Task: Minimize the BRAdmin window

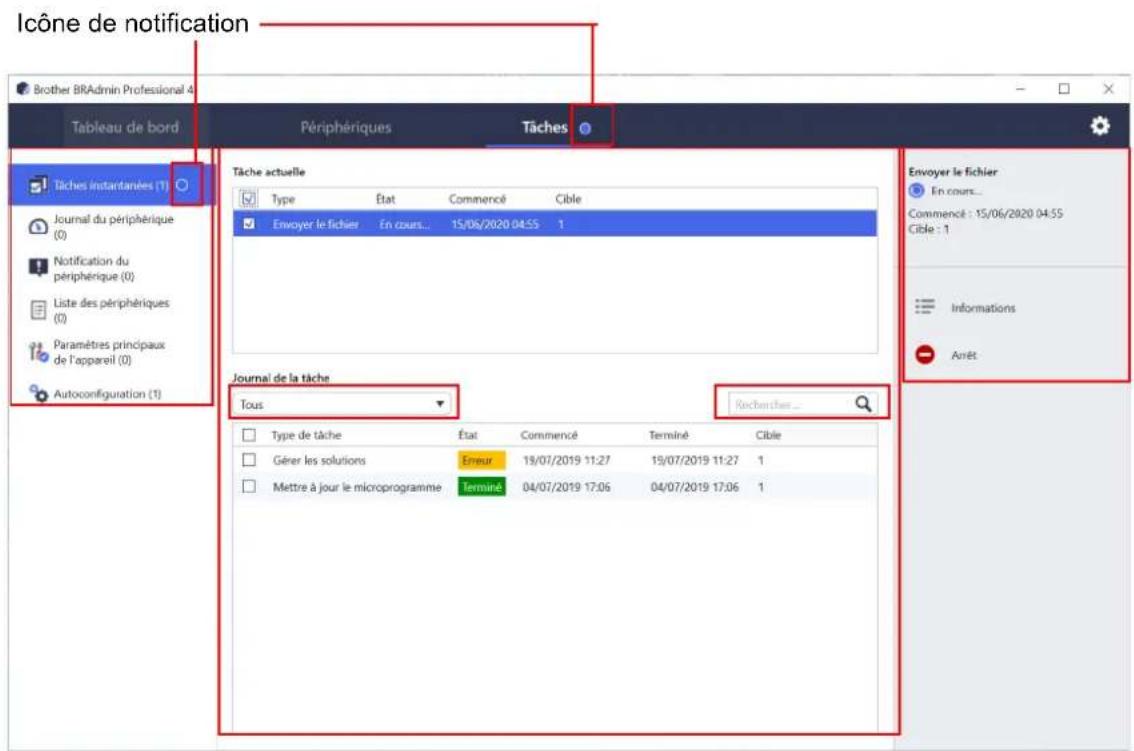Action: pos(1020,88)
